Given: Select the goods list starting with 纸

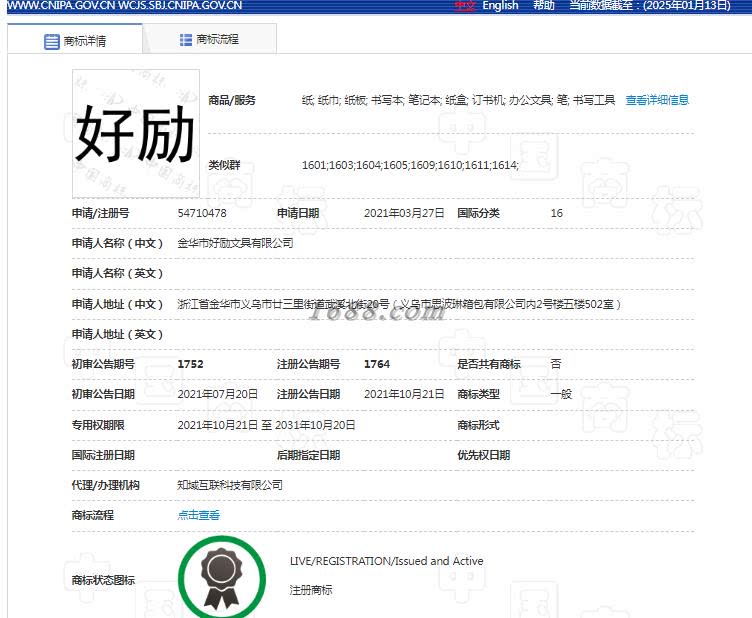Looking at the screenshot, I should [x=458, y=100].
